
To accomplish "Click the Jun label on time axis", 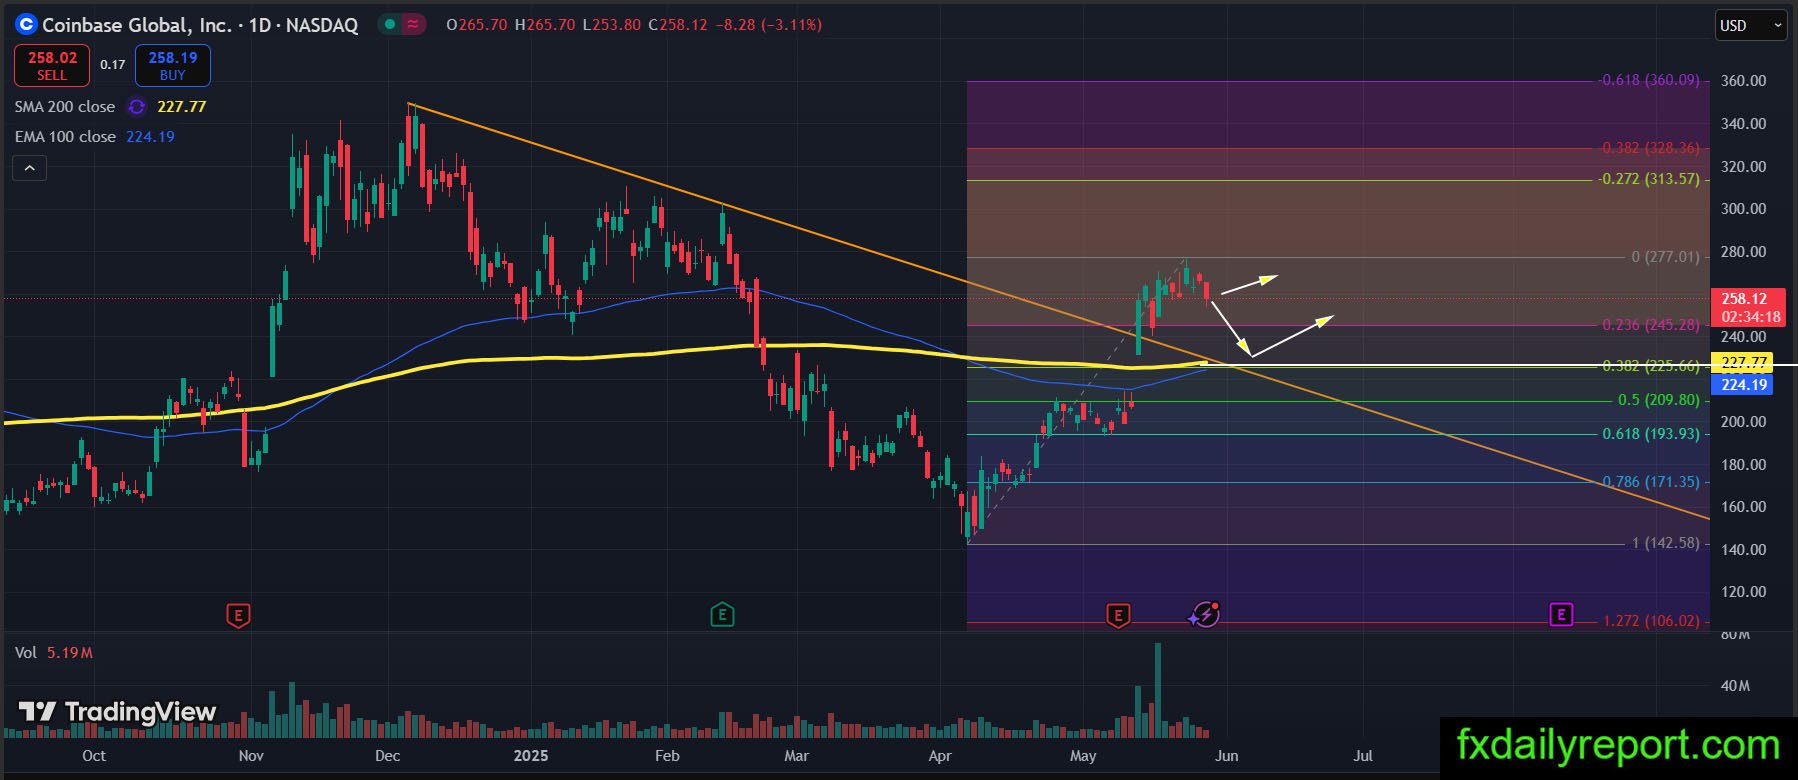I will [1226, 756].
